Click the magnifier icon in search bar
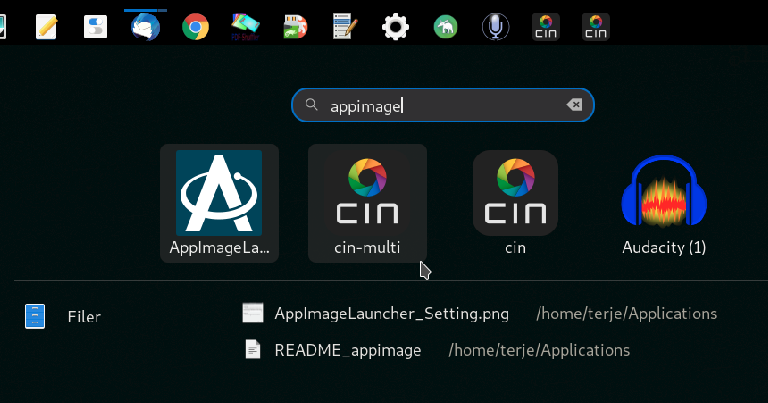 (312, 105)
